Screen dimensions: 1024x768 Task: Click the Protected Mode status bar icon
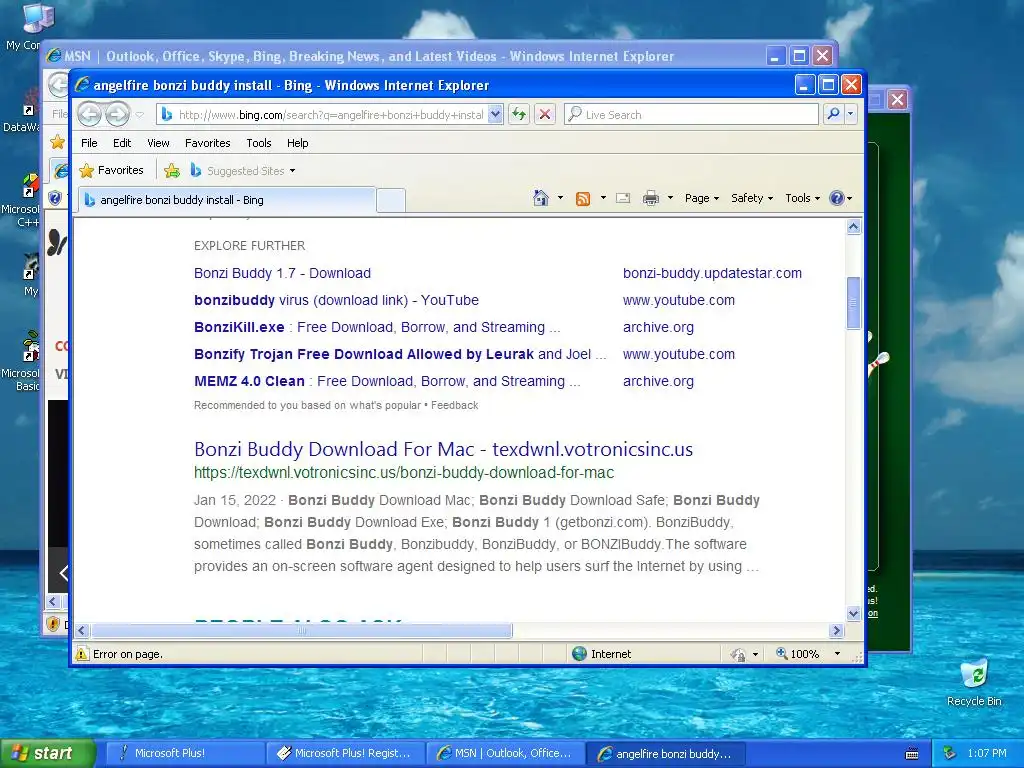pyautogui.click(x=738, y=654)
